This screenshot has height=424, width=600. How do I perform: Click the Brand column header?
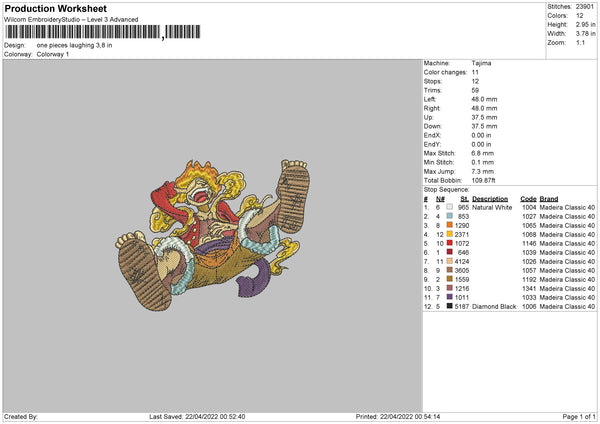(549, 199)
